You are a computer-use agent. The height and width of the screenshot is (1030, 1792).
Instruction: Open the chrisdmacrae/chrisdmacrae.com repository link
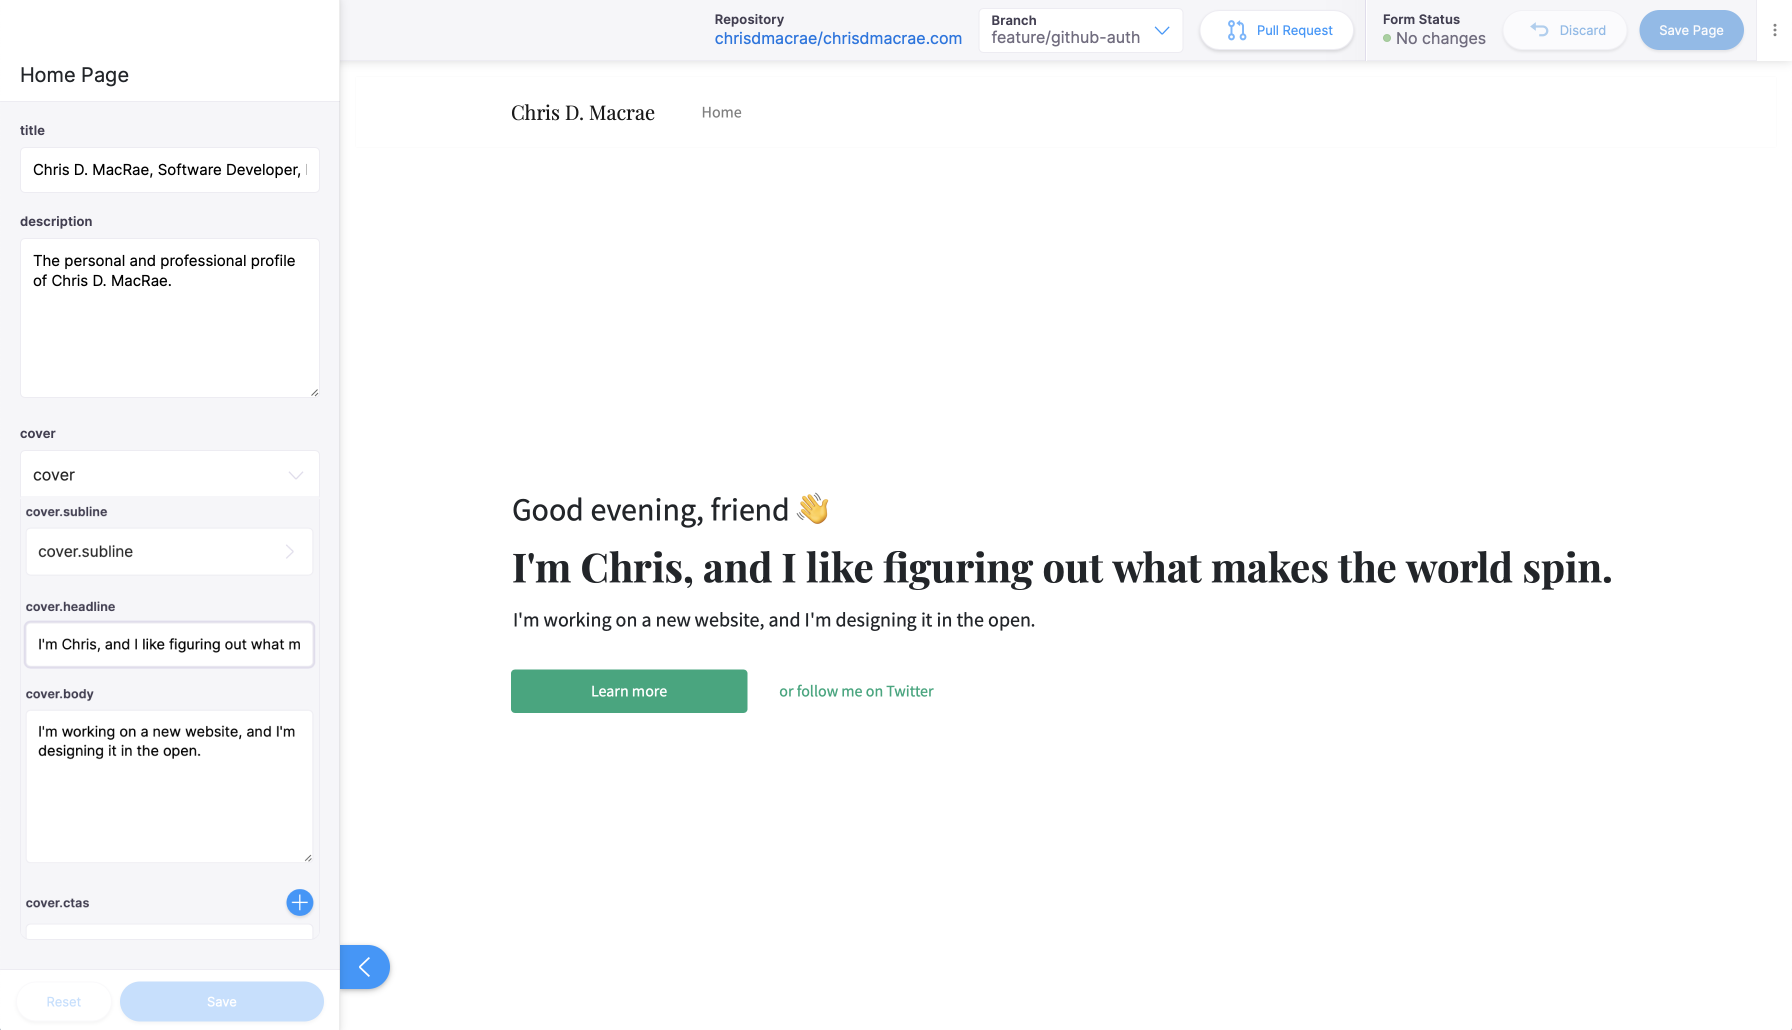tap(838, 38)
